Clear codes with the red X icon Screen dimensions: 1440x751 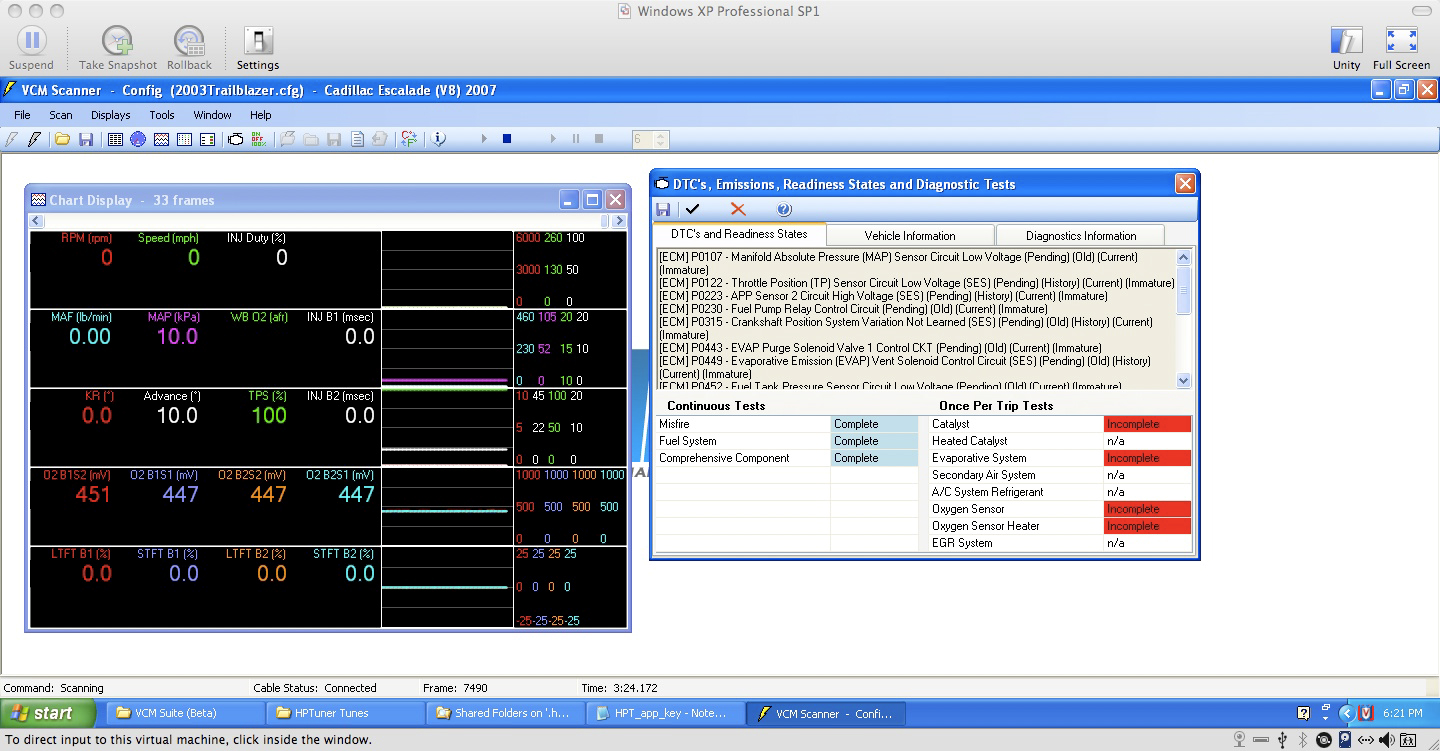click(x=738, y=209)
